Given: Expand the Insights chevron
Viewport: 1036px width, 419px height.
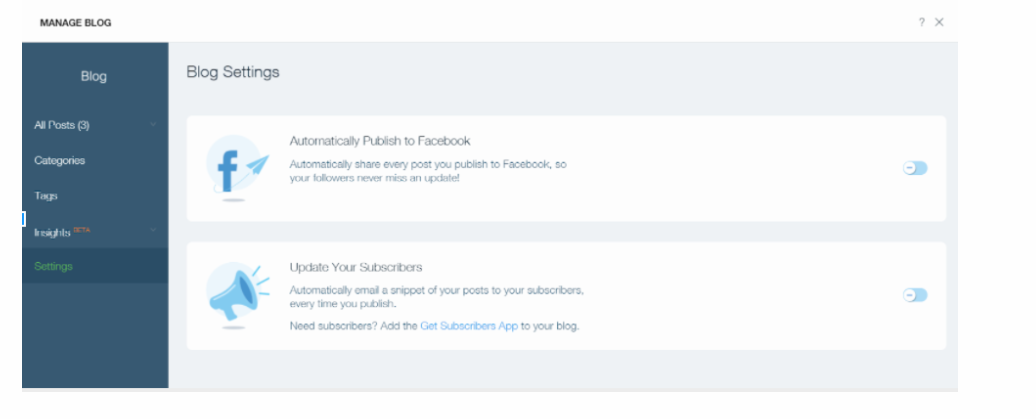Looking at the screenshot, I should 153,230.
